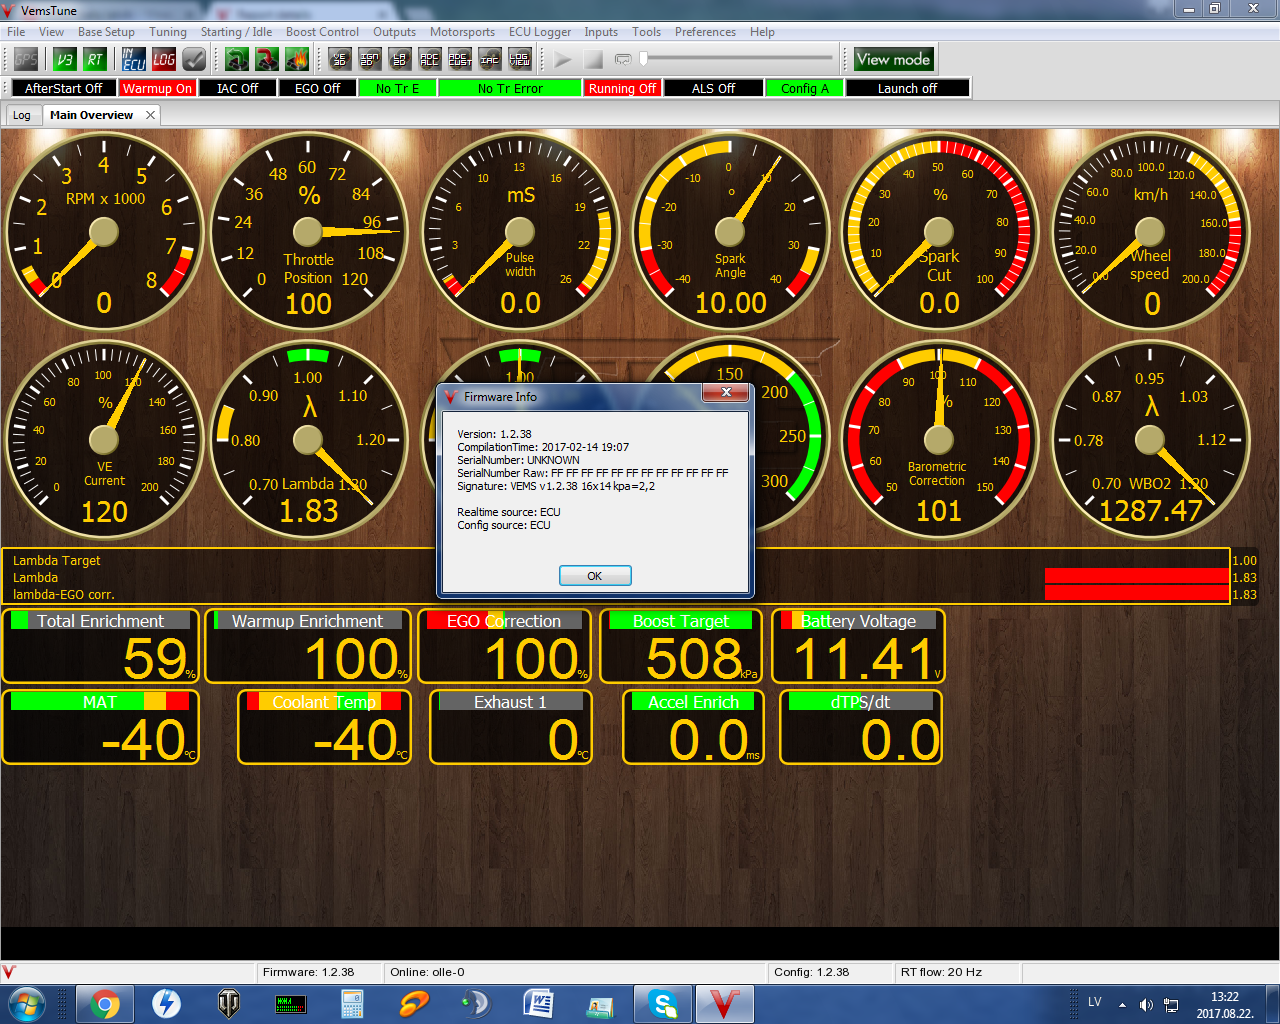Open the ADC ALL icon

430,60
